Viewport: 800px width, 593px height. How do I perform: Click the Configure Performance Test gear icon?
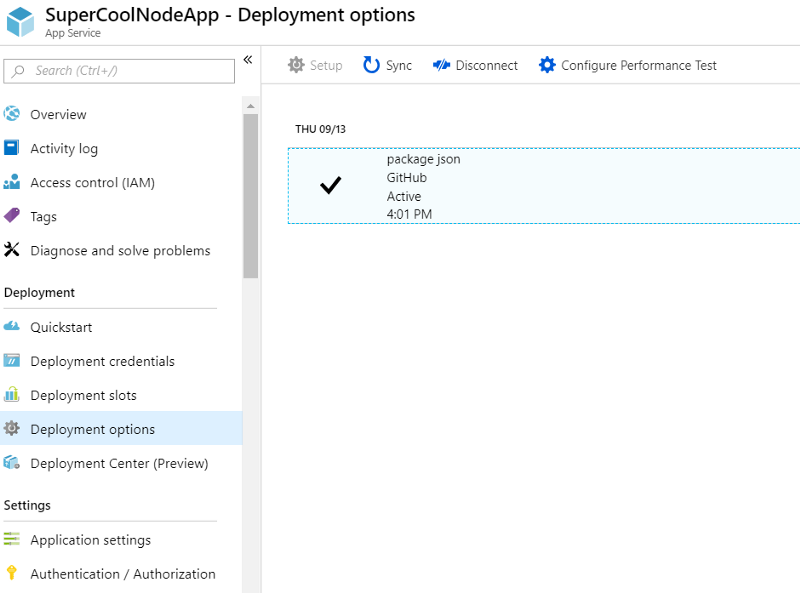[547, 65]
